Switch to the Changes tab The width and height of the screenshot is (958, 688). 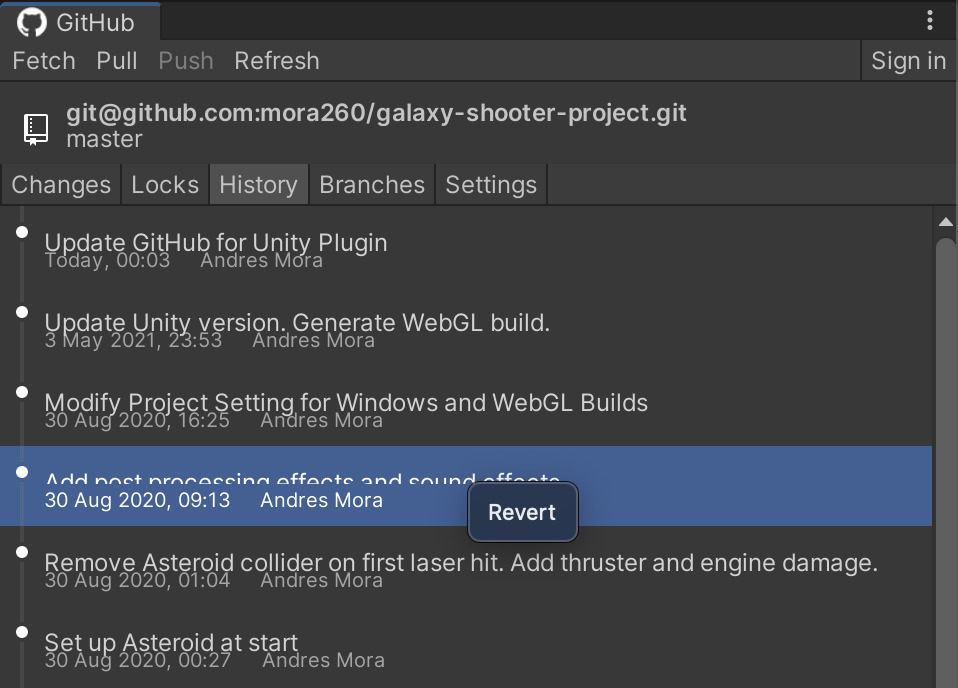tap(61, 185)
